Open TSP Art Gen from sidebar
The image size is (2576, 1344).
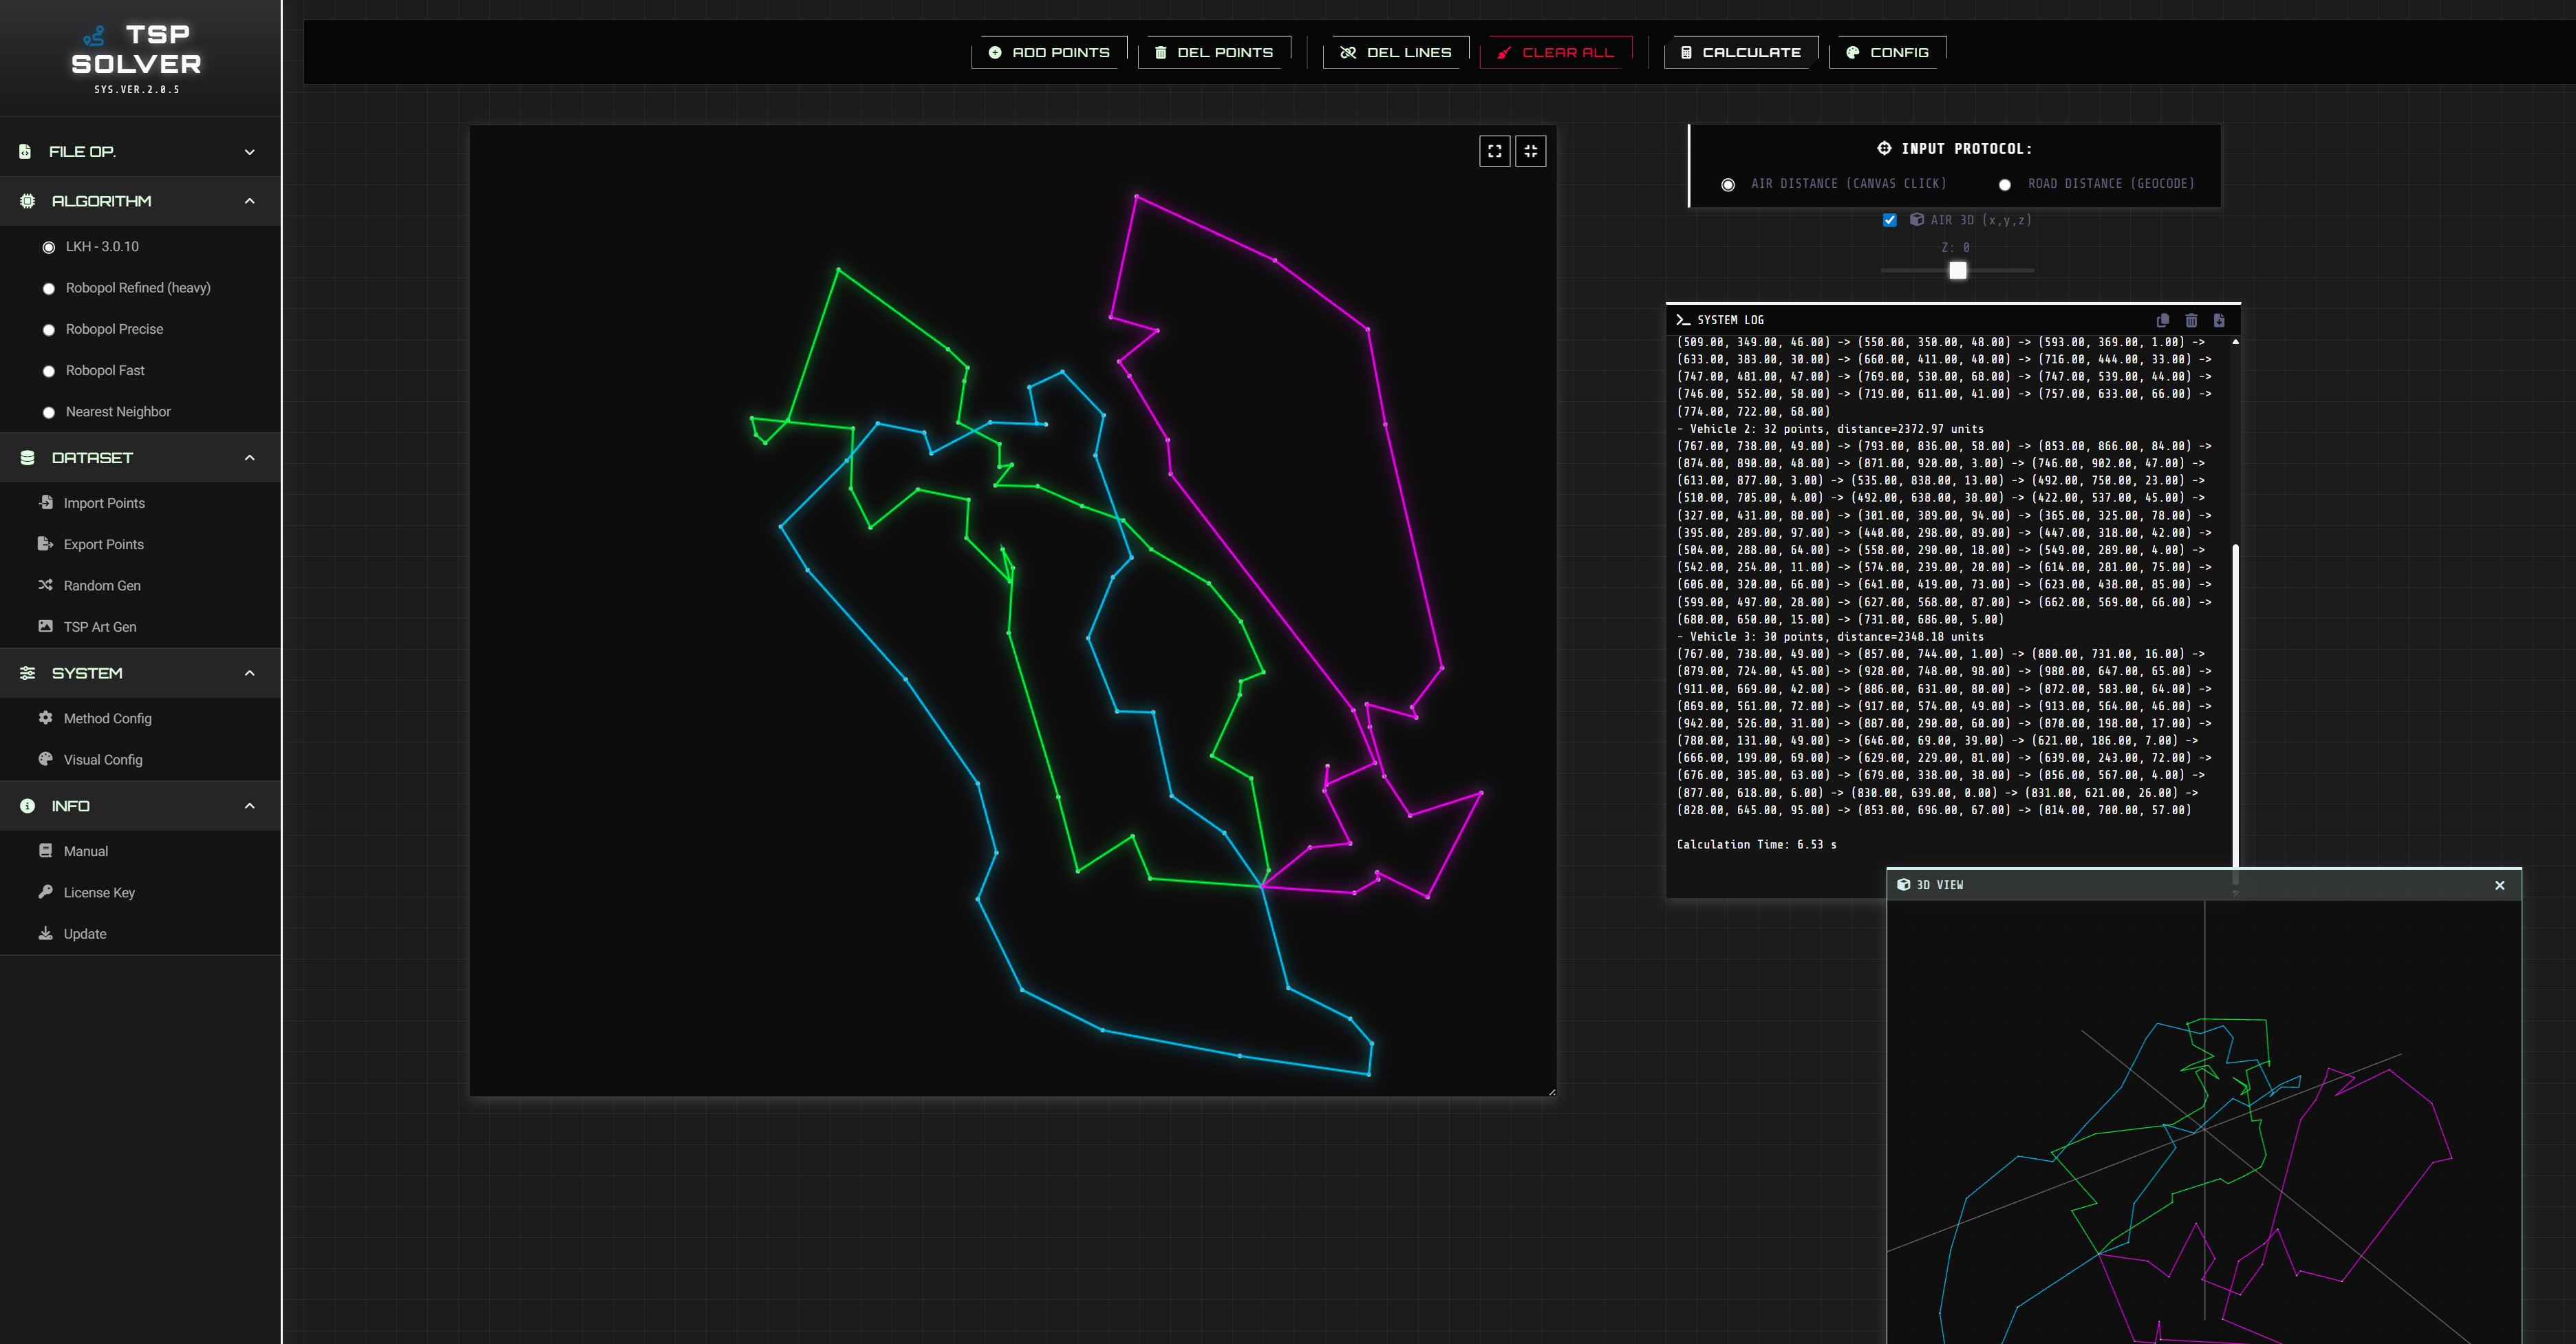click(x=99, y=627)
